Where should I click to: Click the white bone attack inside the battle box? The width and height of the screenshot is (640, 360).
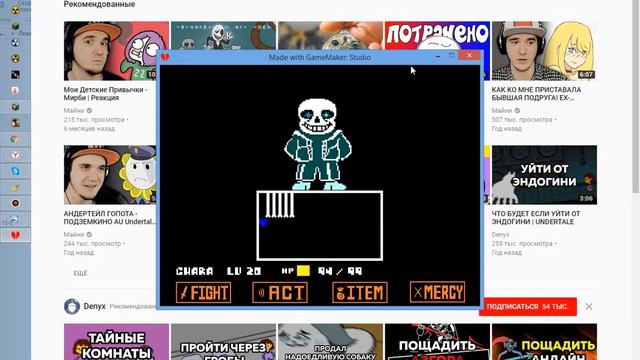coord(280,205)
